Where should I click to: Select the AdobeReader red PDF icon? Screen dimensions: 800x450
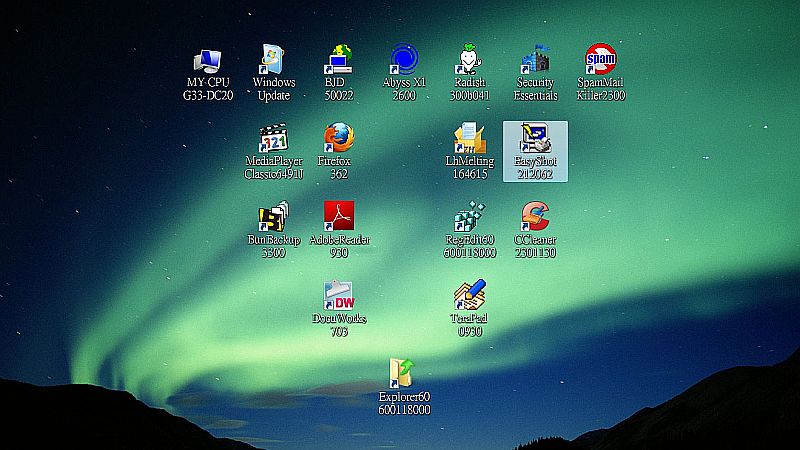(339, 217)
